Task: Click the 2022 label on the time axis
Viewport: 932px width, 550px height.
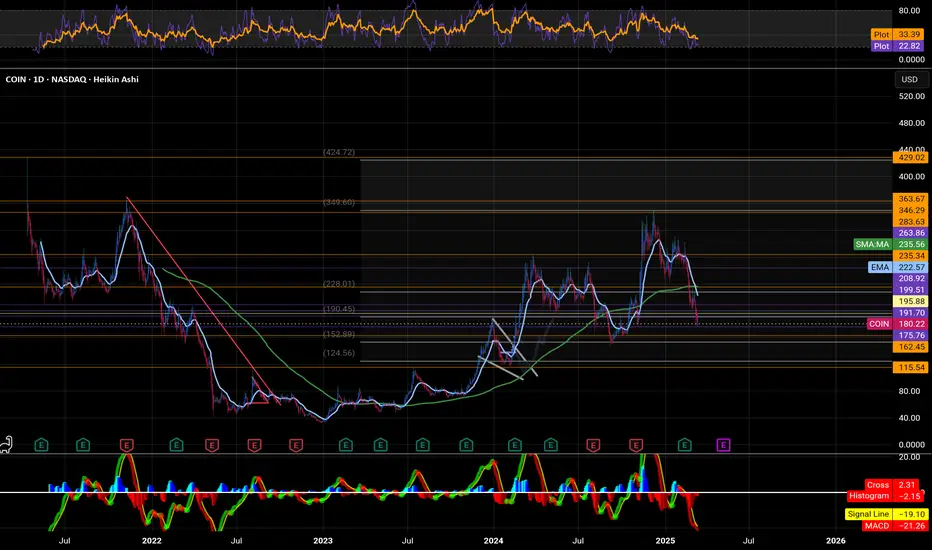Action: click(152, 540)
